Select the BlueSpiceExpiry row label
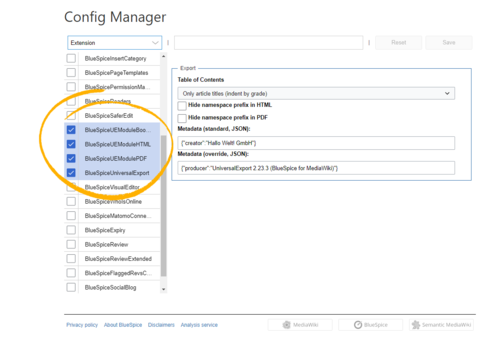The image size is (504, 361). pos(105,230)
